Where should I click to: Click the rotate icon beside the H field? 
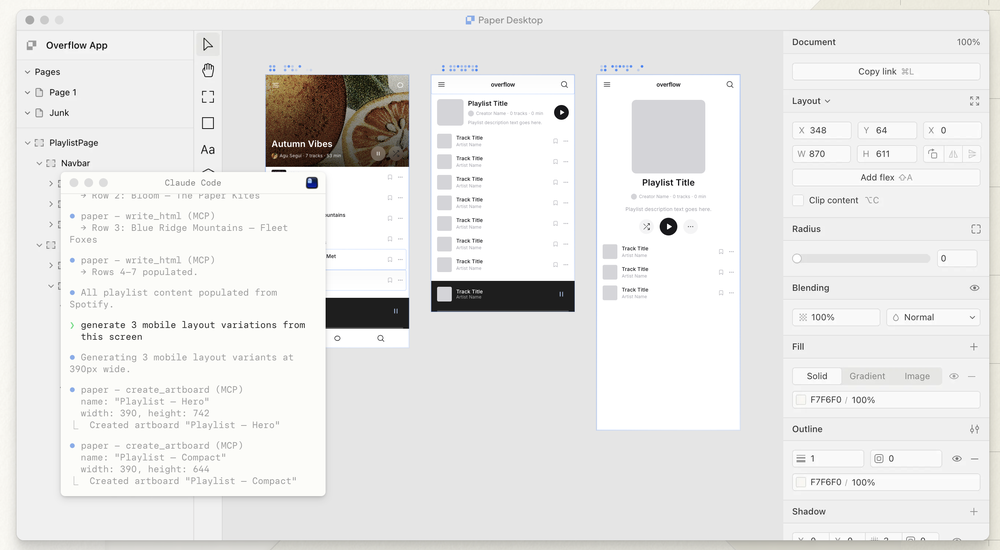click(932, 154)
